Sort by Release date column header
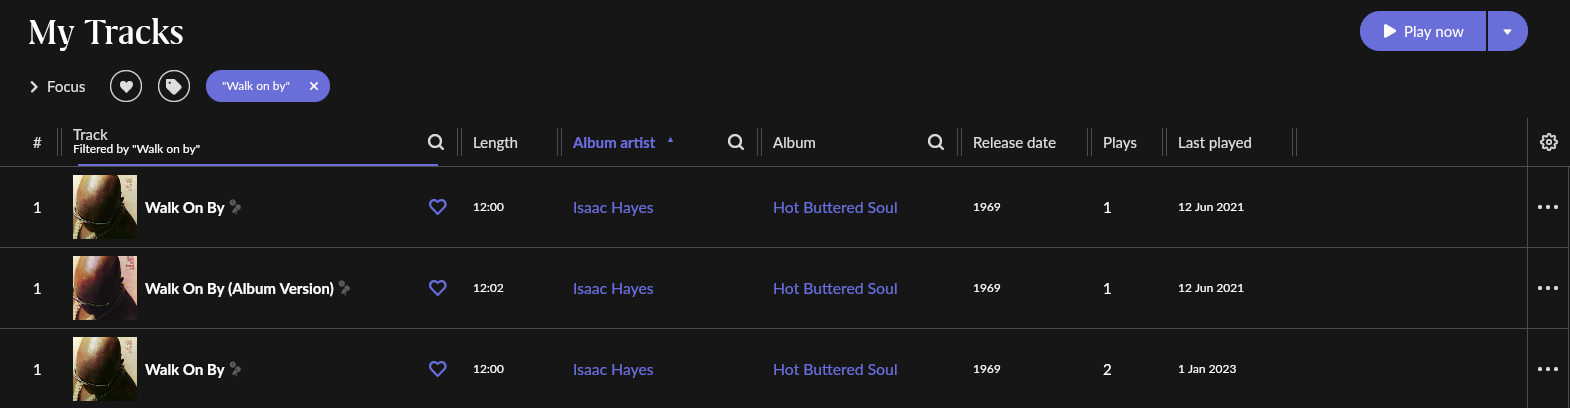The width and height of the screenshot is (1570, 408). tap(1014, 142)
